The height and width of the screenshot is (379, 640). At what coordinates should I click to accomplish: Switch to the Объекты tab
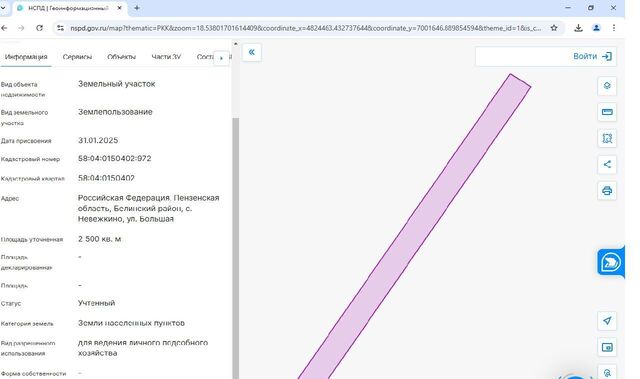click(x=121, y=57)
